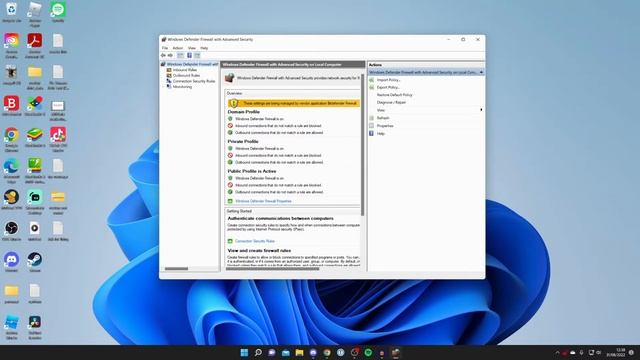Click Restore Default Policy action
Screen dimensions: 640x360
394,95
